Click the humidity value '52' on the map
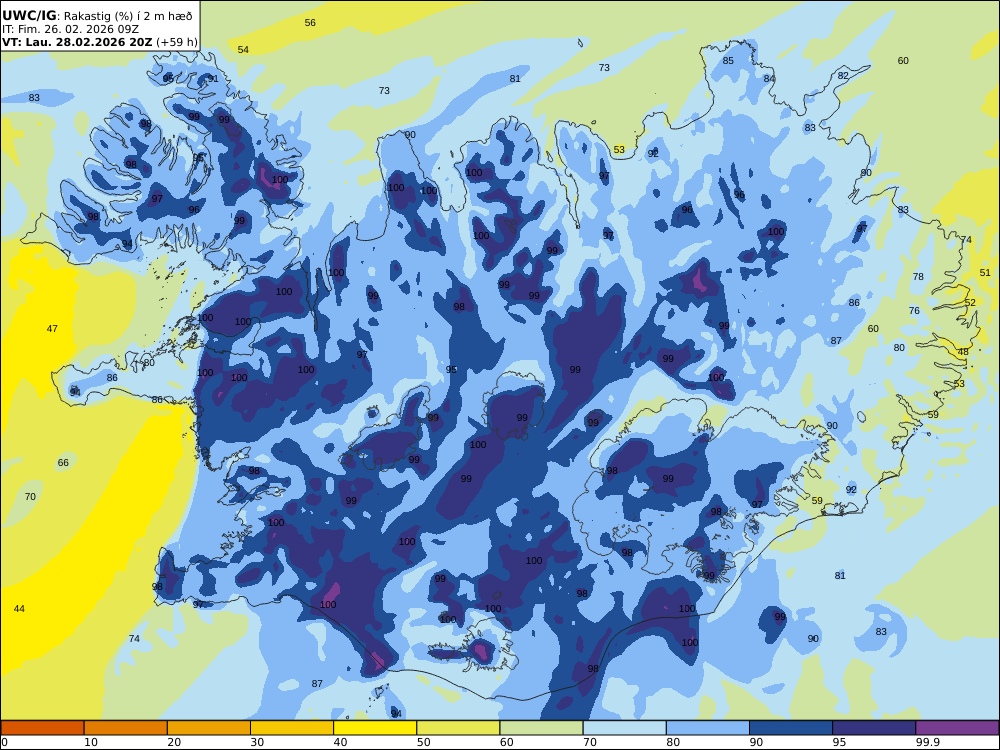The image size is (1000, 750). click(970, 303)
